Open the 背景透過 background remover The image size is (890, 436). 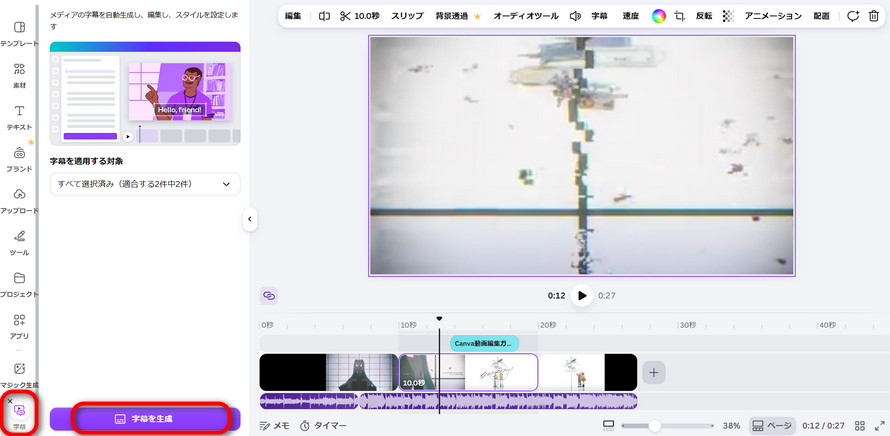pos(457,16)
